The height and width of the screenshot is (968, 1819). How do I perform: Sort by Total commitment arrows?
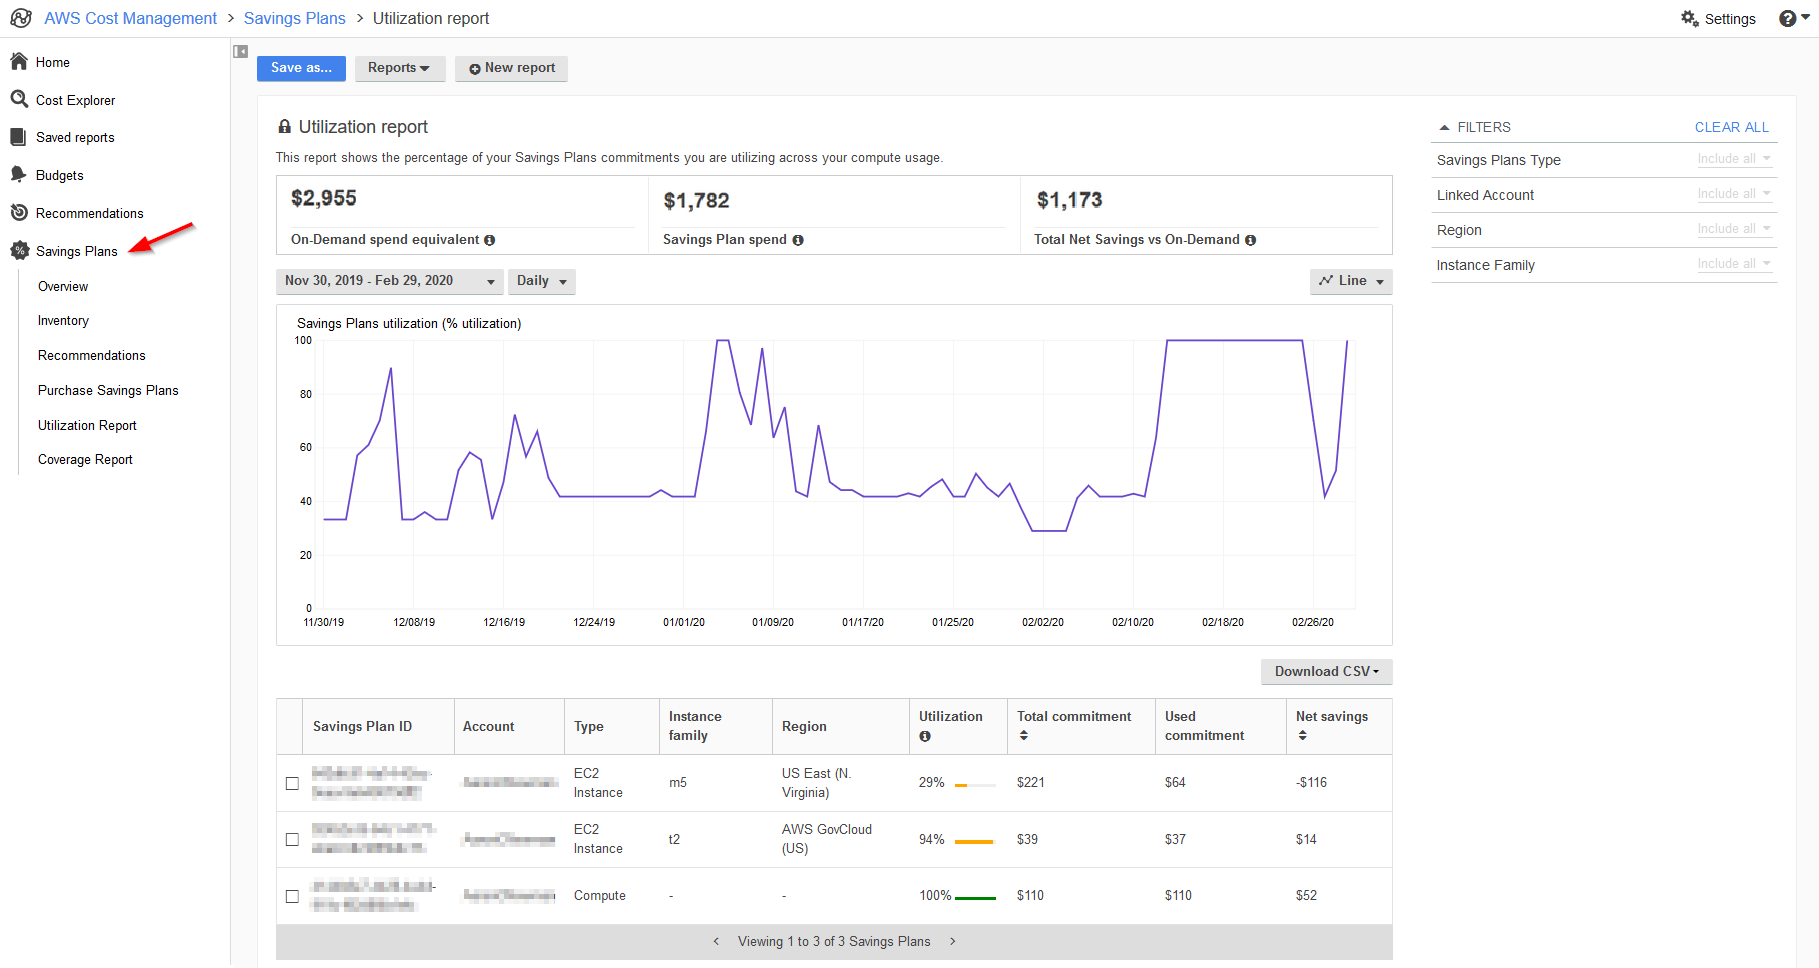(x=1023, y=736)
